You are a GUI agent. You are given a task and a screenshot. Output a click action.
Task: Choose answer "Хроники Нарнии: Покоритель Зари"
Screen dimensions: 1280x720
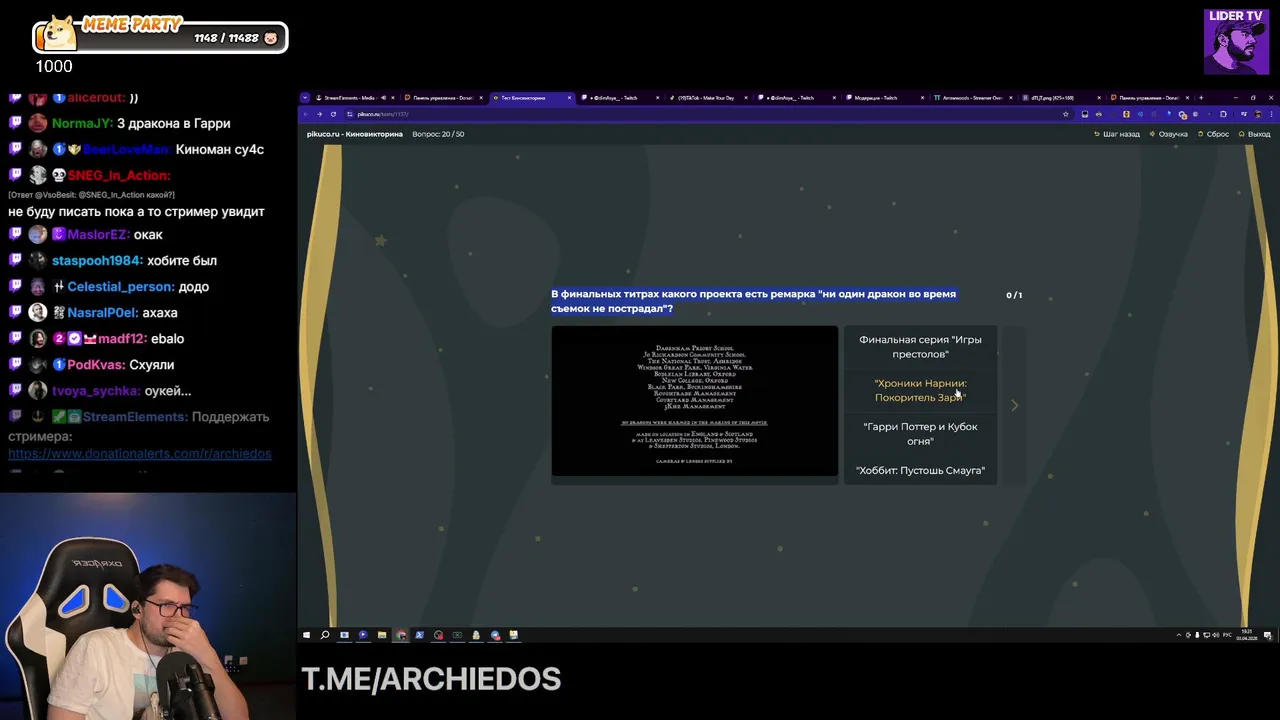920,390
